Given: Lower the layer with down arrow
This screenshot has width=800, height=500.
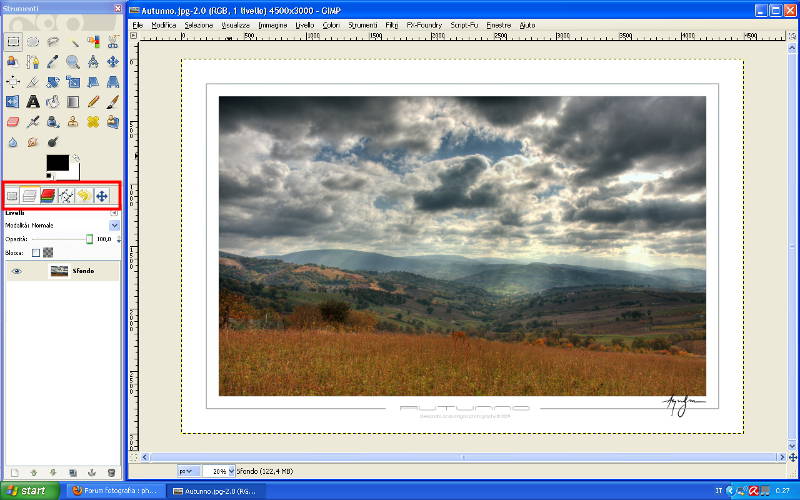Looking at the screenshot, I should [x=53, y=472].
